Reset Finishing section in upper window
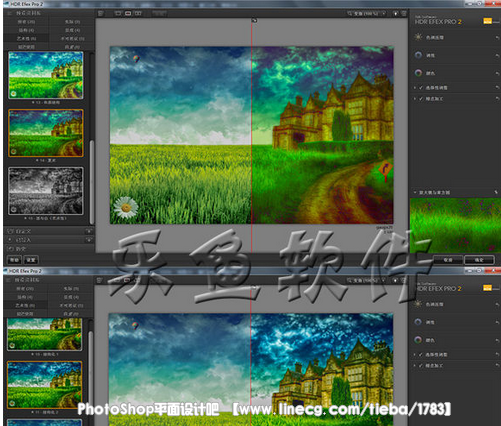 pos(497,99)
